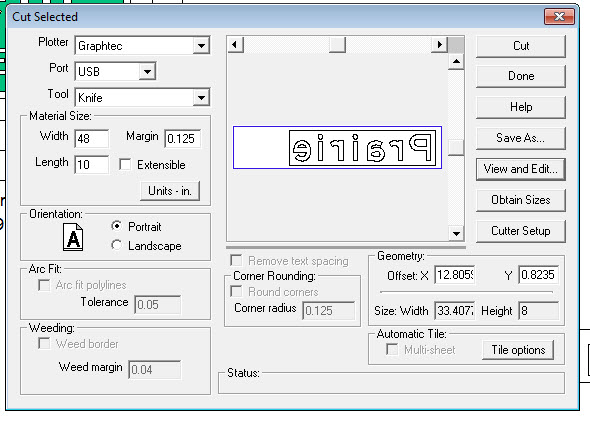This screenshot has height=425, width=590.
Task: Open Cutter Setup
Action: click(520, 231)
